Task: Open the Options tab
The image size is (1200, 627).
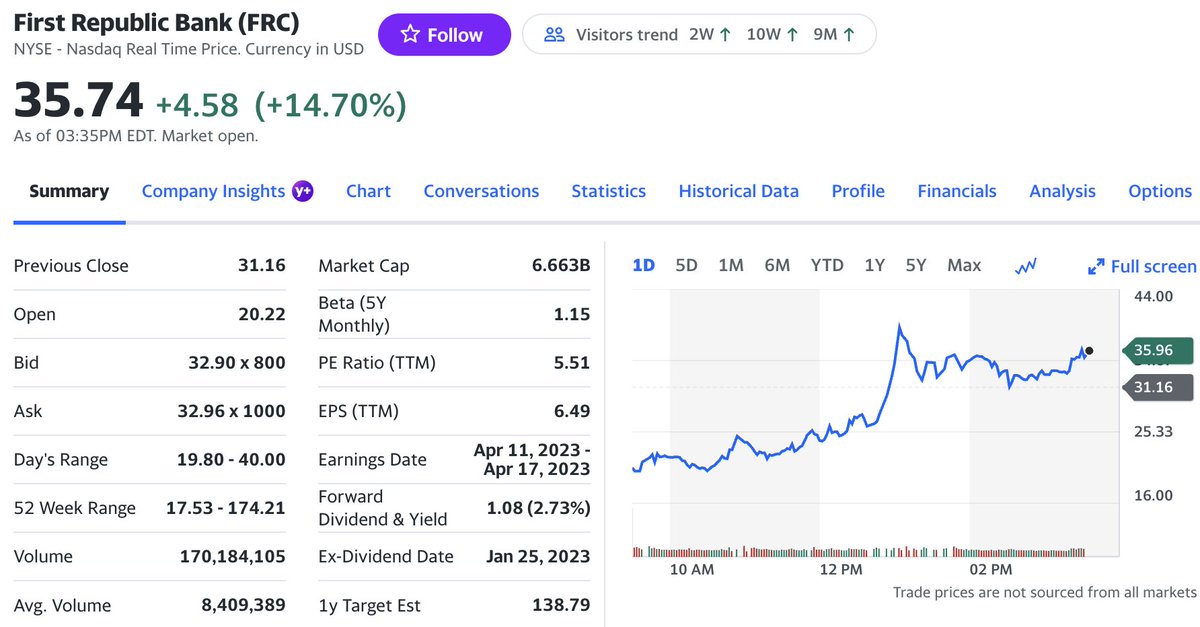Action: pos(1160,191)
